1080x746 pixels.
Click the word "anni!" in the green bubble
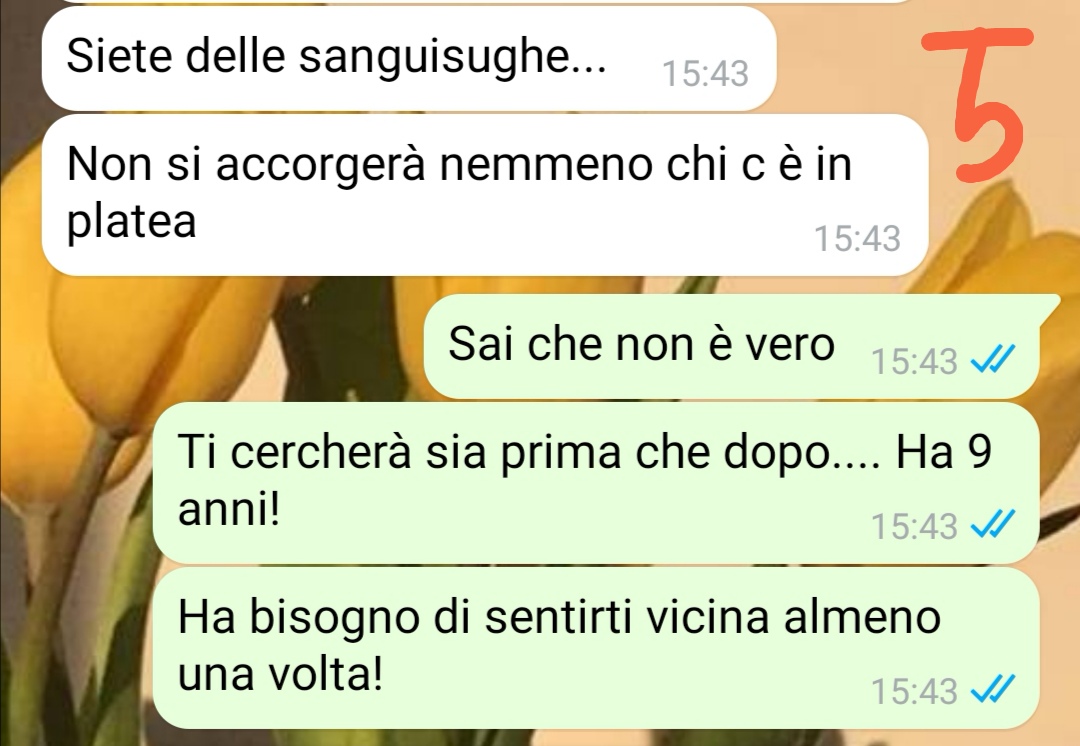point(229,510)
